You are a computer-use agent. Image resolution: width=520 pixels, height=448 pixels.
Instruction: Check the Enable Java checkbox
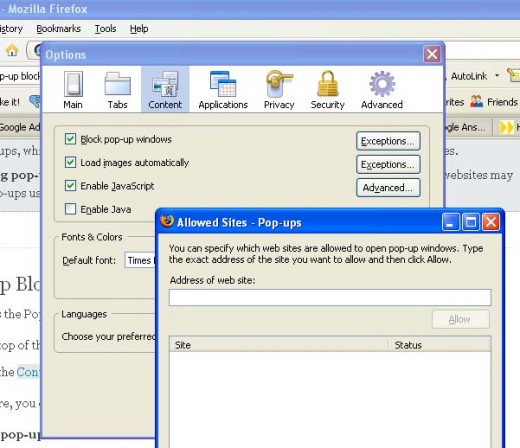(70, 209)
